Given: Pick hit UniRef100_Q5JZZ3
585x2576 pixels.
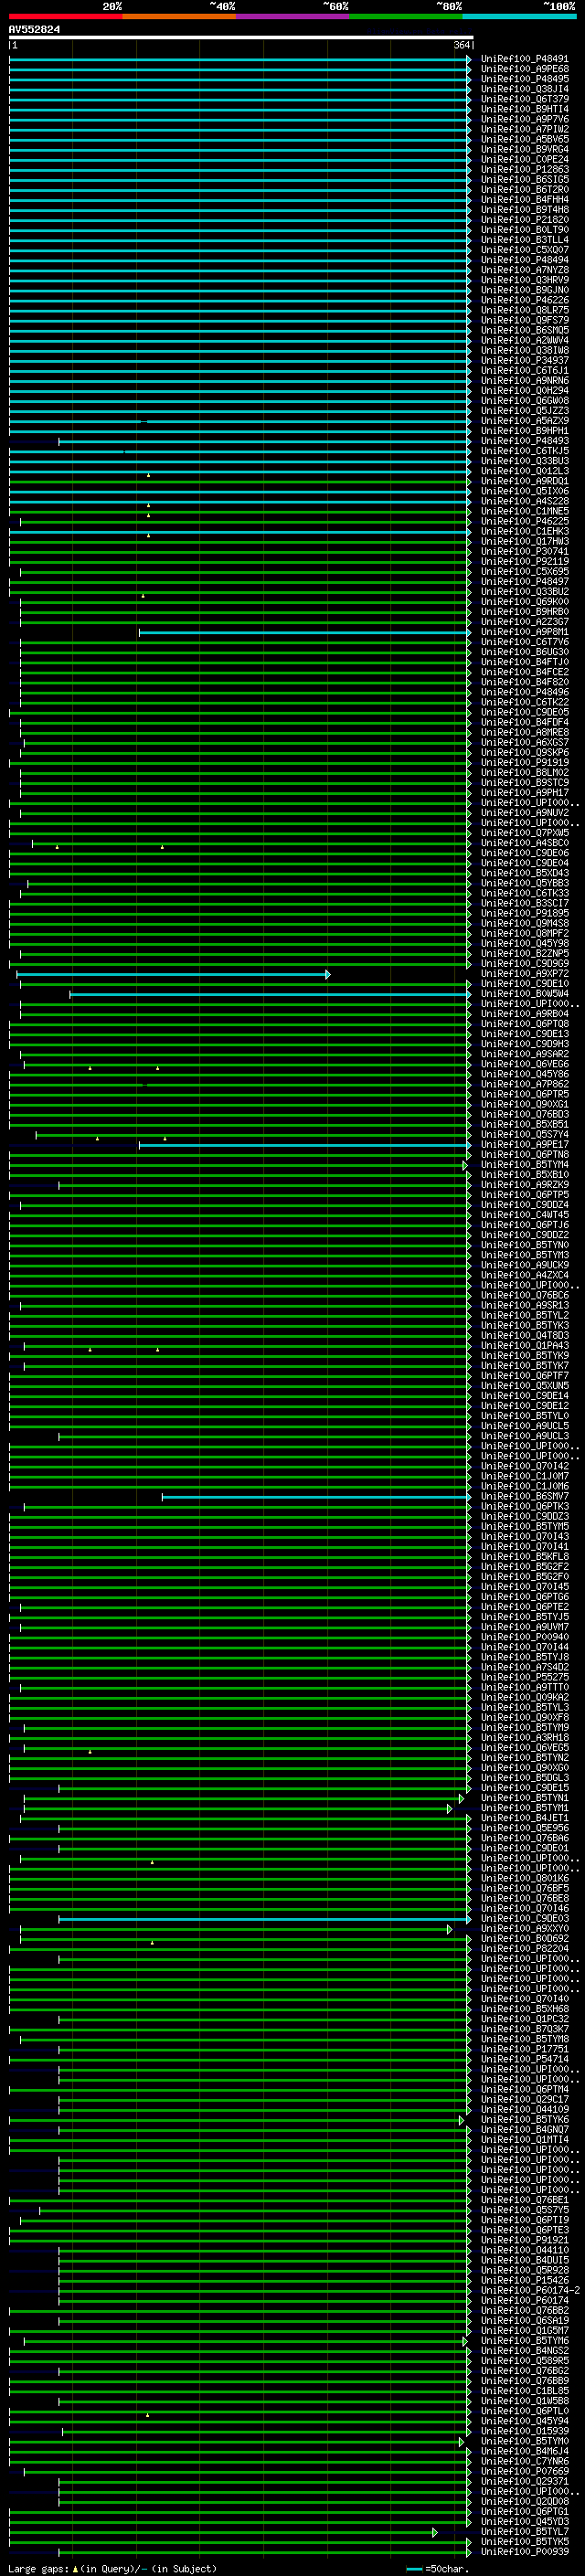Looking at the screenshot, I should pyautogui.click(x=525, y=411).
